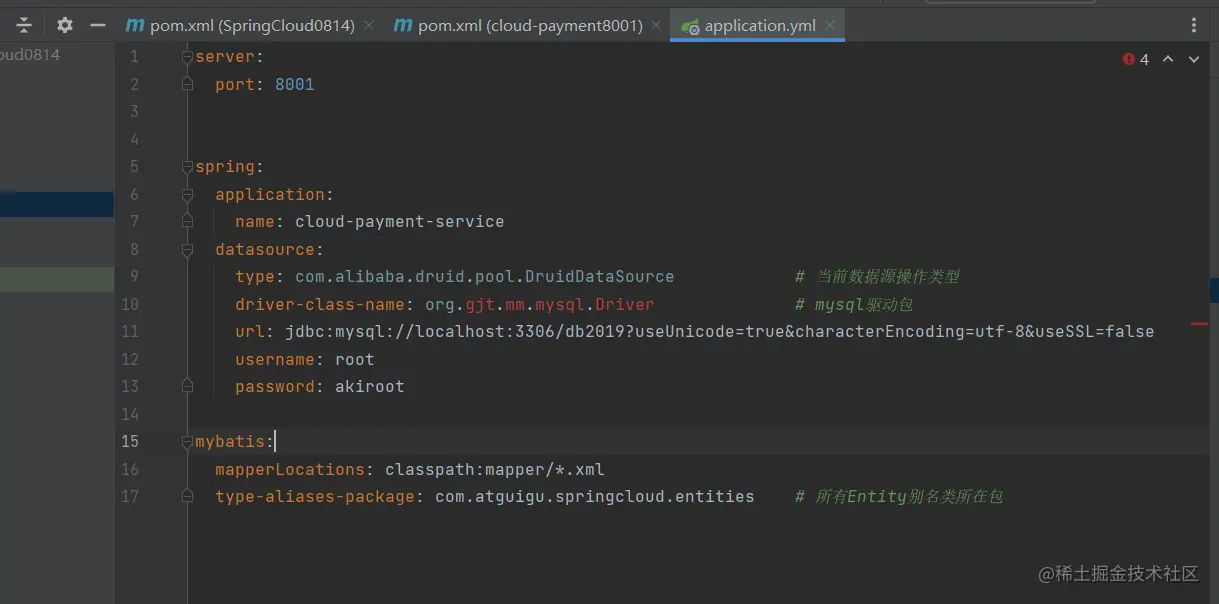This screenshot has width=1219, height=604.
Task: Click the datasource key
Action: click(265, 249)
